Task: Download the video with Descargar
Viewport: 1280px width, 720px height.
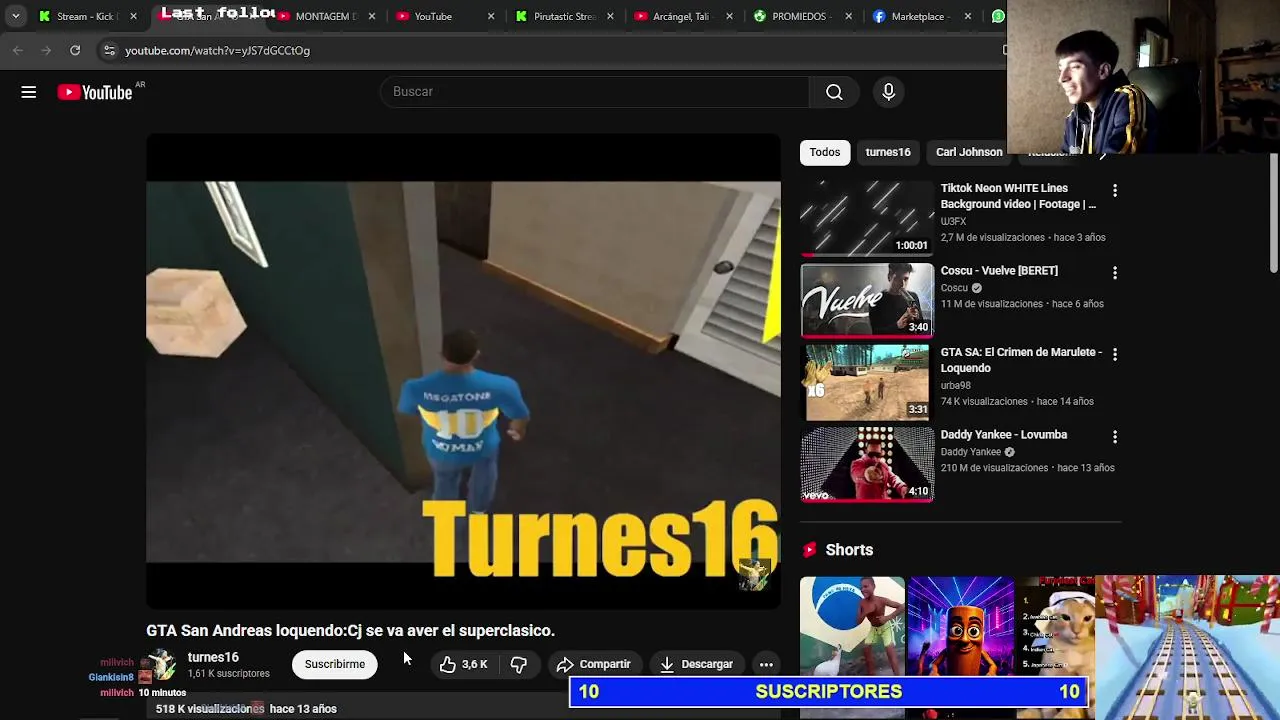Action: [x=696, y=664]
